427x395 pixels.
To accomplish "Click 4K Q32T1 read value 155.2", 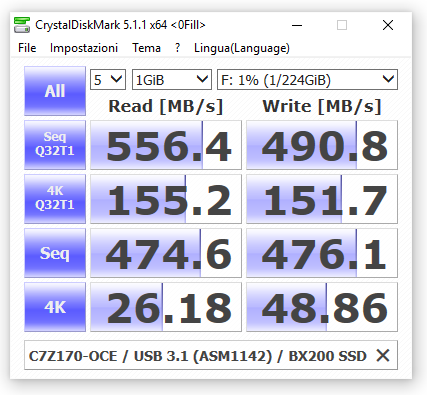I will (x=166, y=199).
